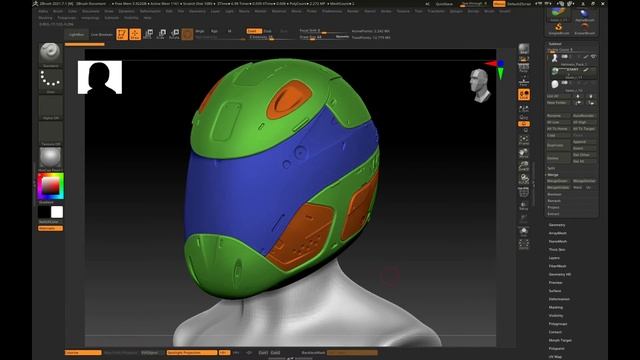Expand the FiberMesh subpalette

point(558,266)
